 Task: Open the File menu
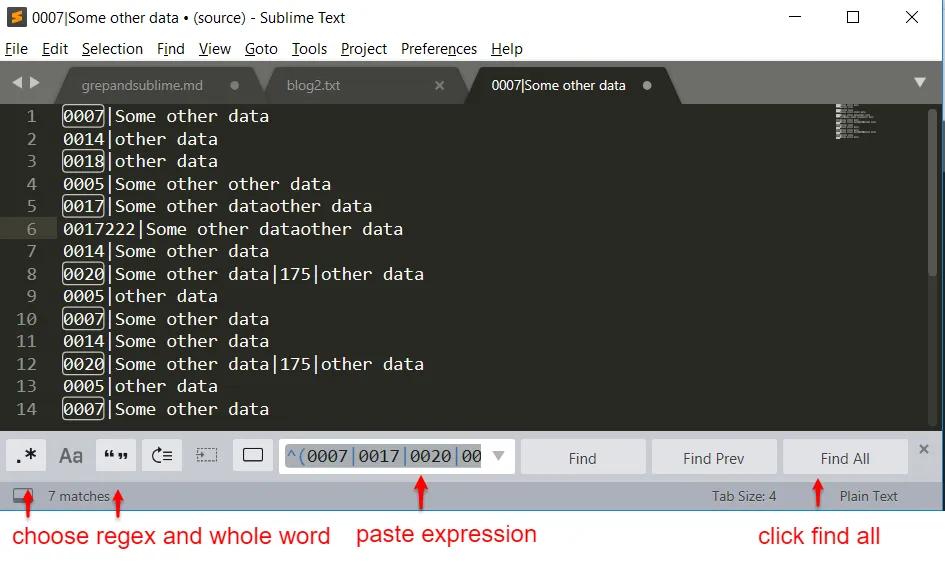(x=16, y=49)
